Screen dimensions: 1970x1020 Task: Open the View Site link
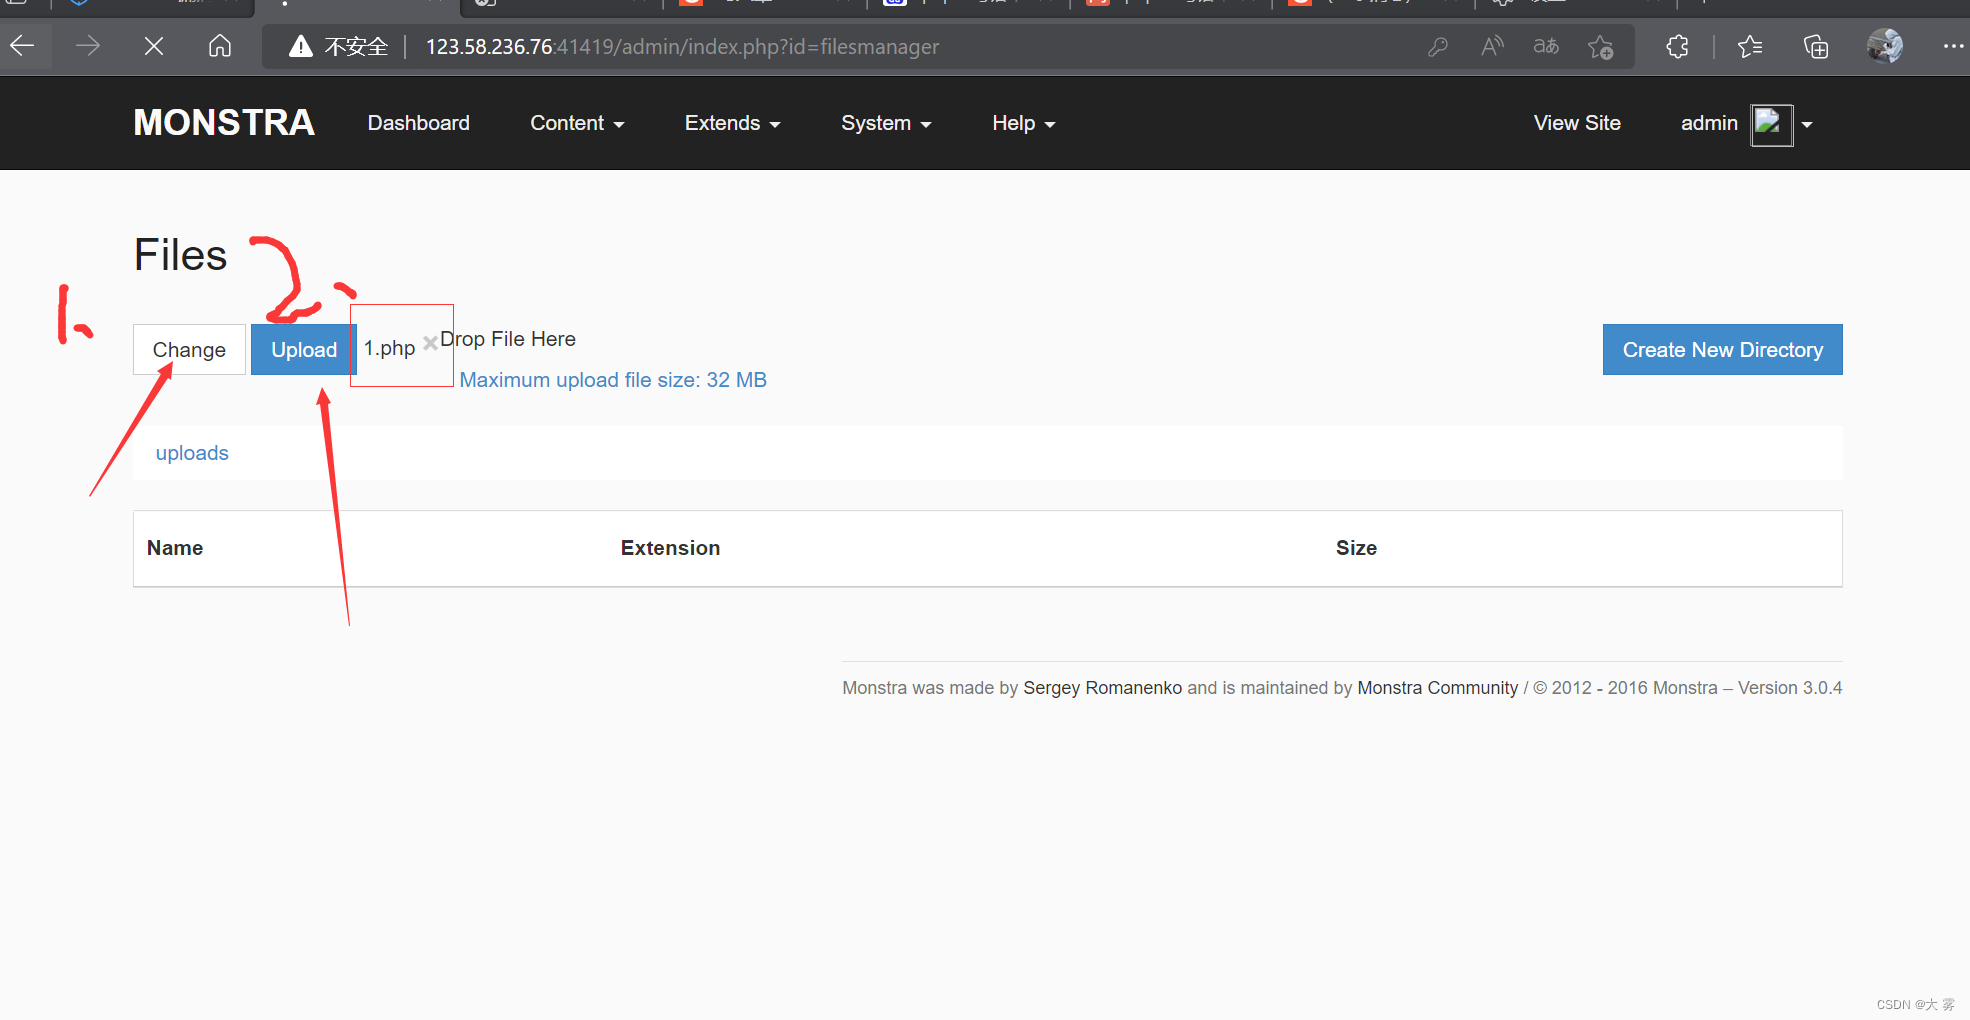(x=1577, y=123)
